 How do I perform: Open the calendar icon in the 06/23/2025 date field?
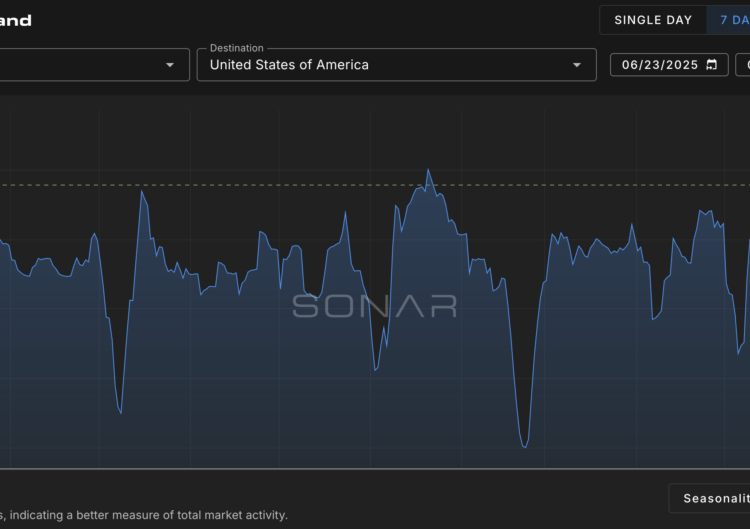point(712,65)
